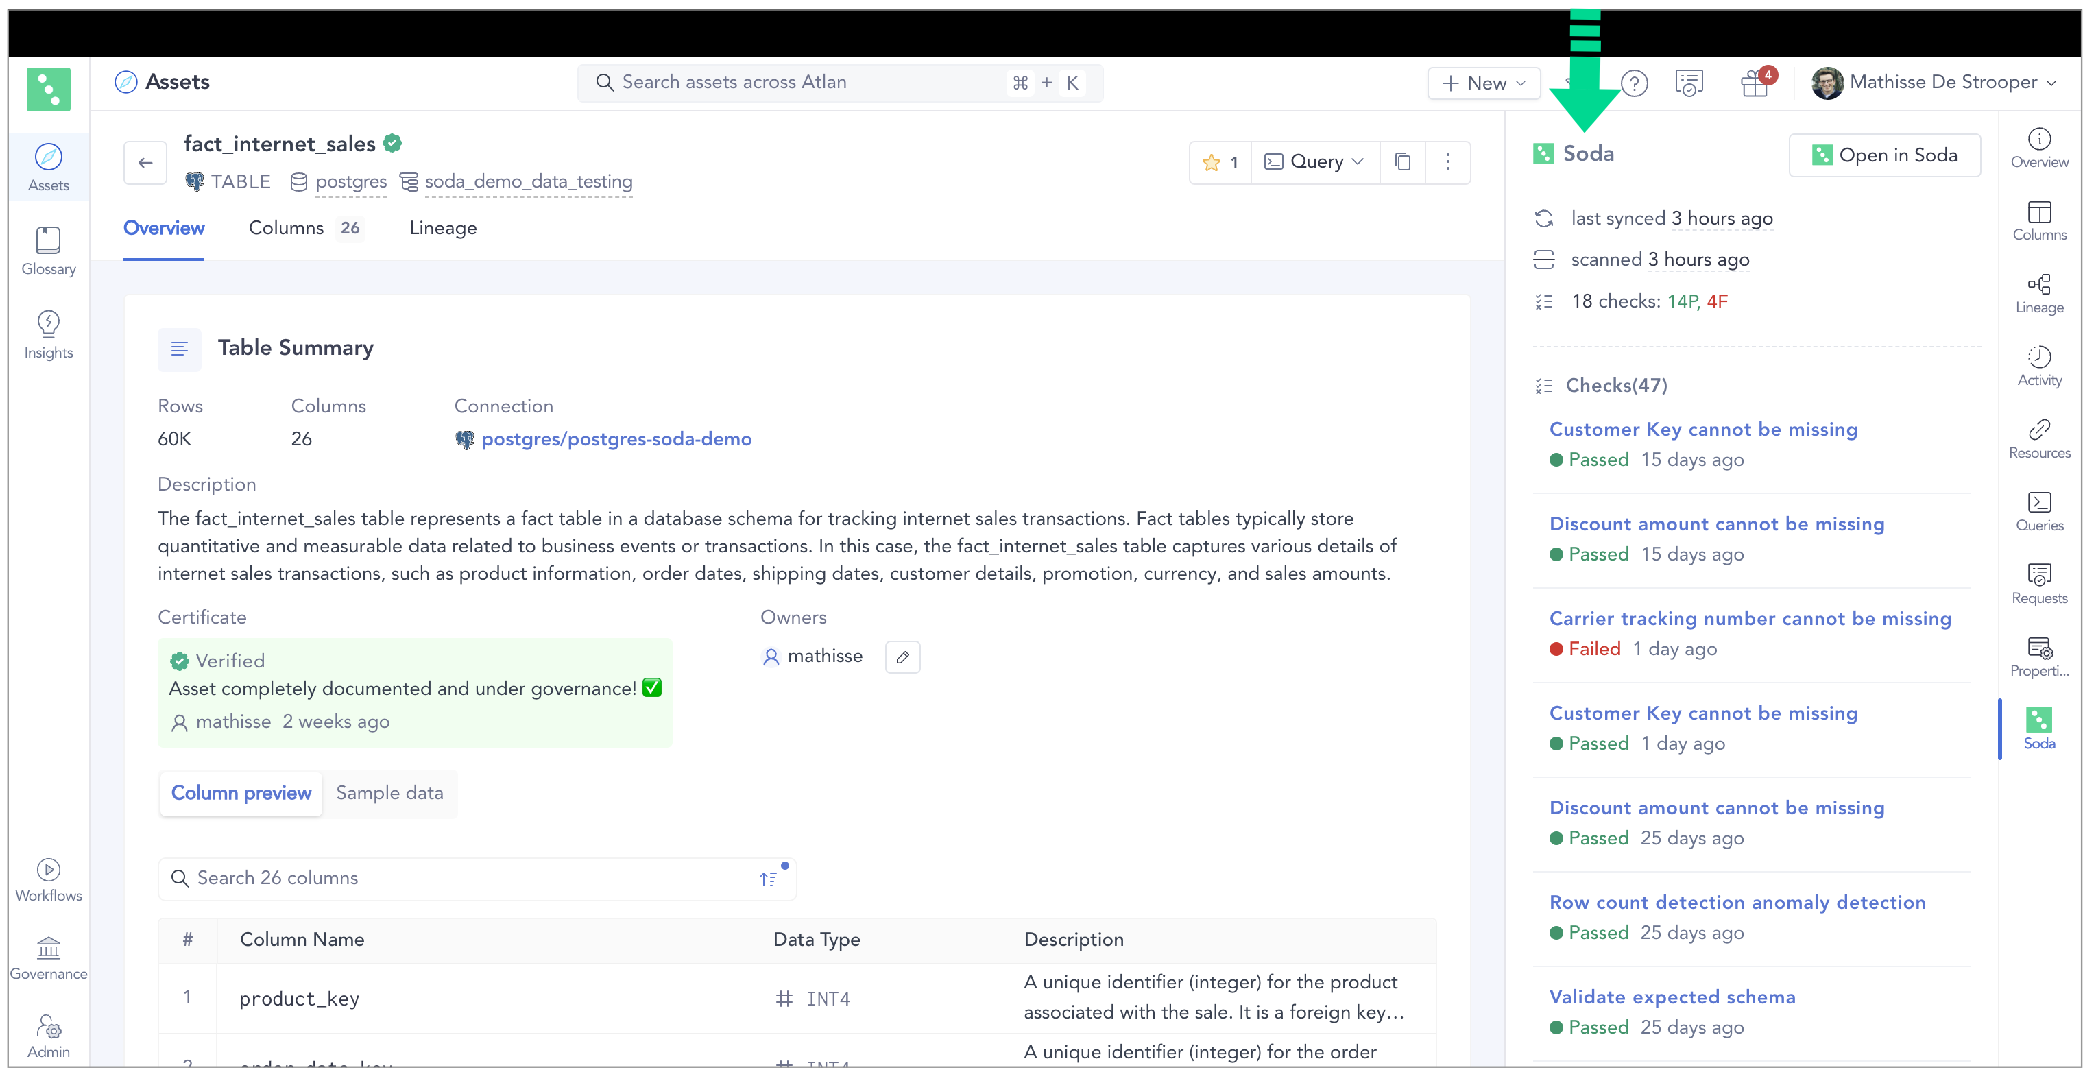Open postgres/postgres-soda-demo connection link
This screenshot has width=2094, height=1078.
pos(616,439)
